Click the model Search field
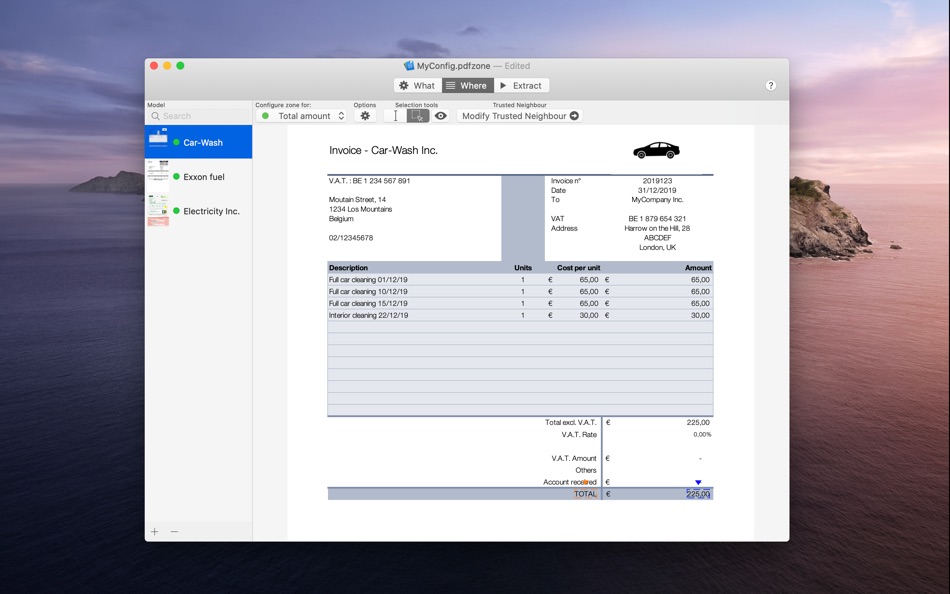950x594 pixels. [x=200, y=116]
